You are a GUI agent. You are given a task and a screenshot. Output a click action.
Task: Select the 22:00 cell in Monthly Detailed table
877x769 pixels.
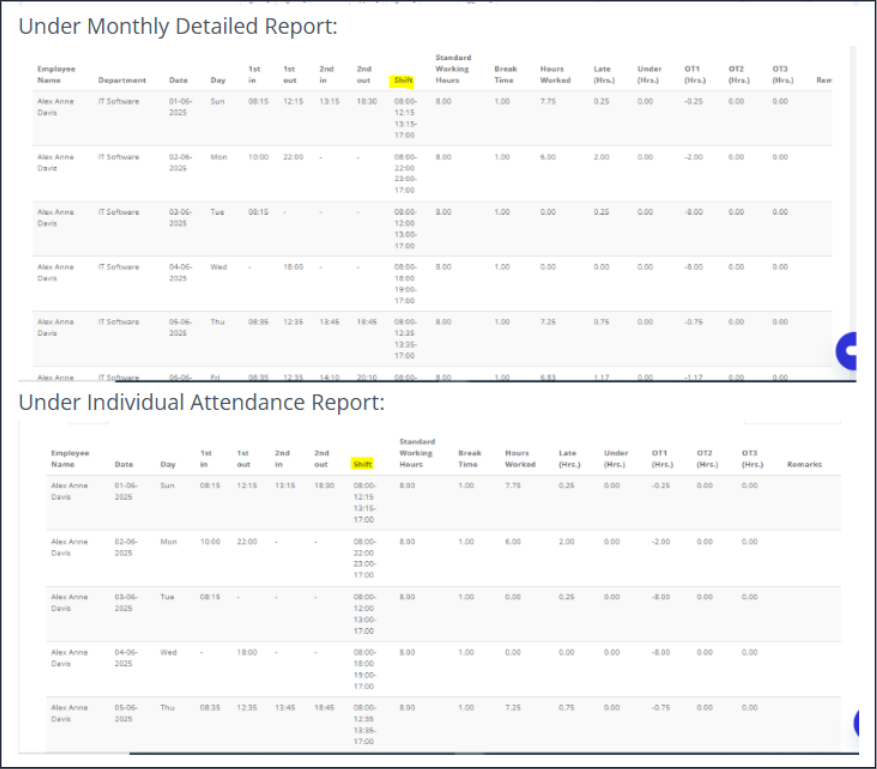[x=293, y=157]
